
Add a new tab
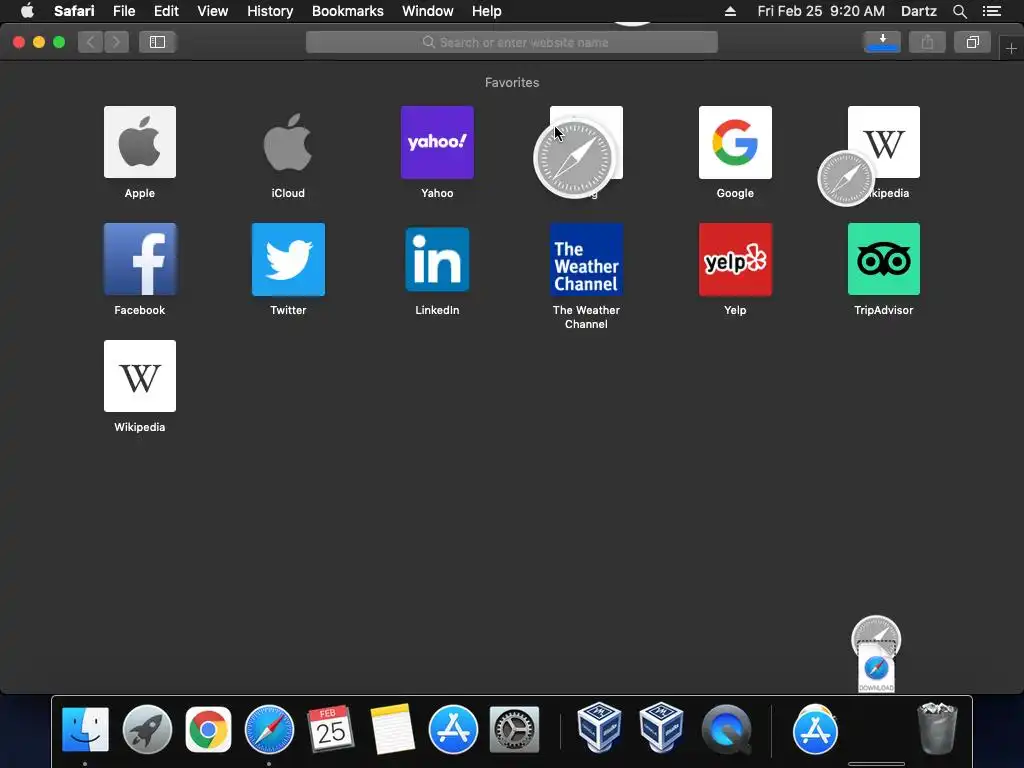[x=1011, y=49]
